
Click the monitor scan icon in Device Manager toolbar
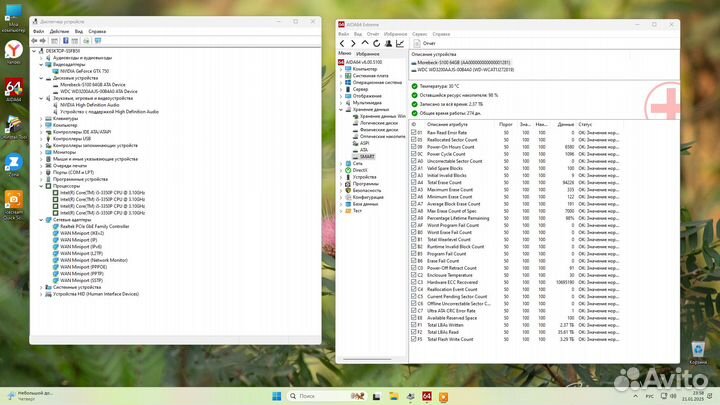click(x=98, y=41)
